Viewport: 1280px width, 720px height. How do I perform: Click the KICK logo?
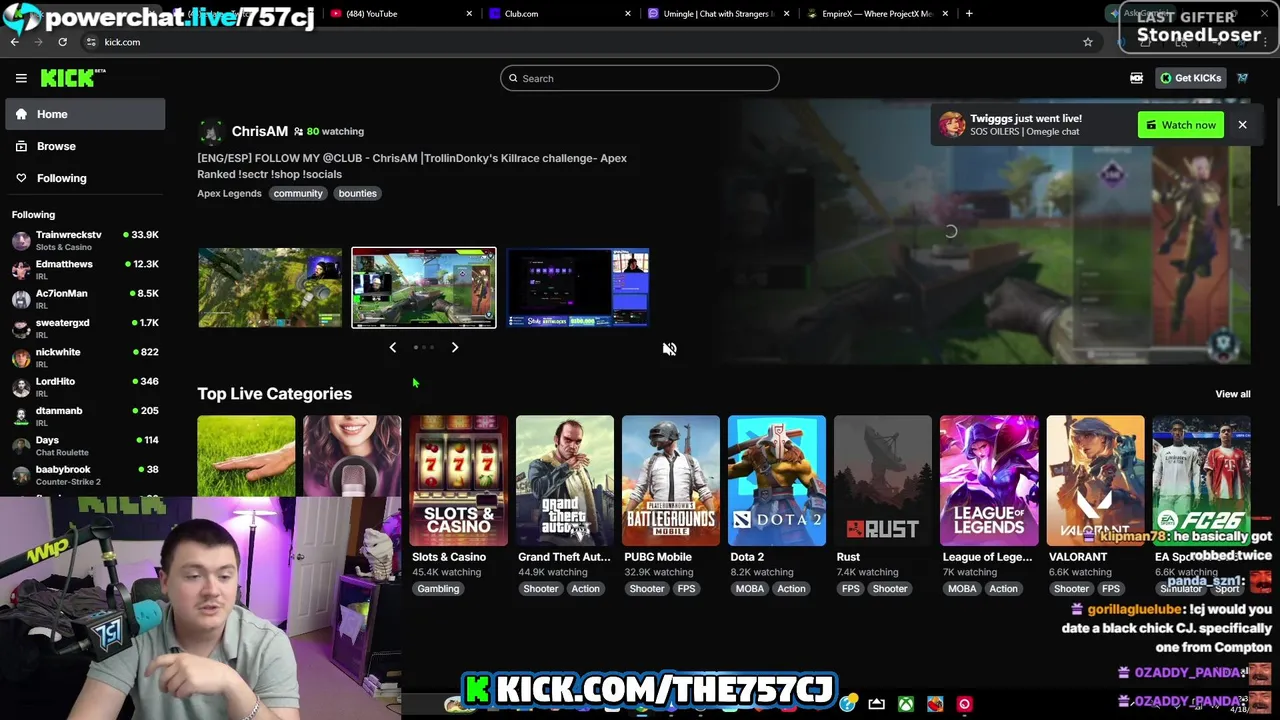pos(72,78)
